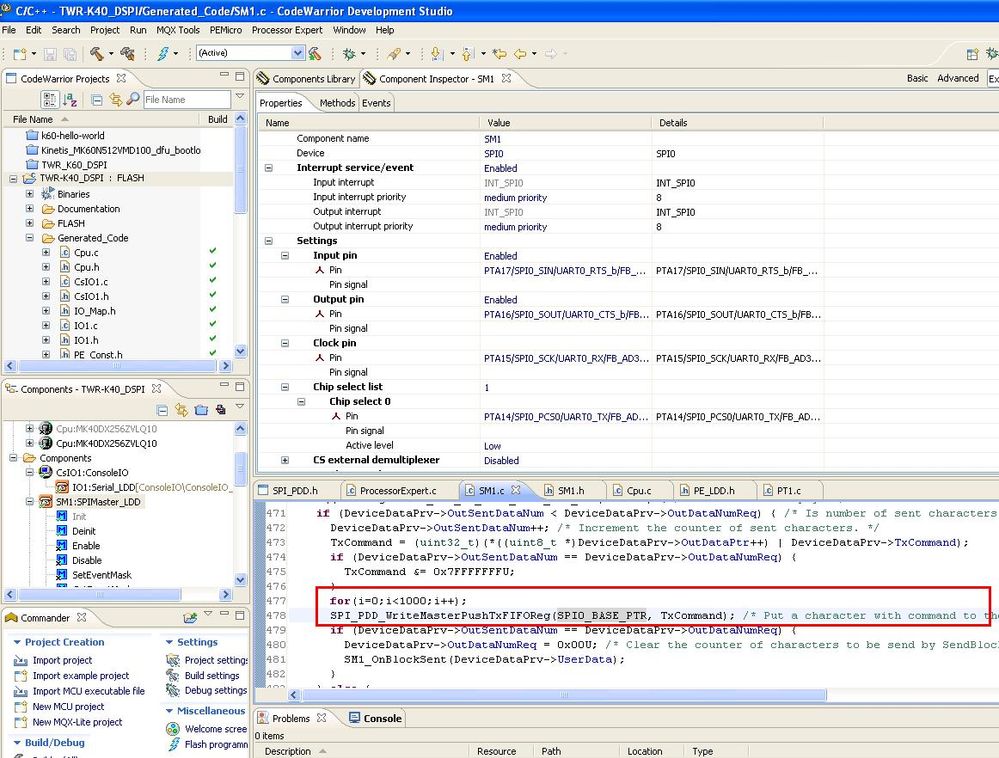
Task: Click the Back navigation arrow icon
Action: point(521,54)
